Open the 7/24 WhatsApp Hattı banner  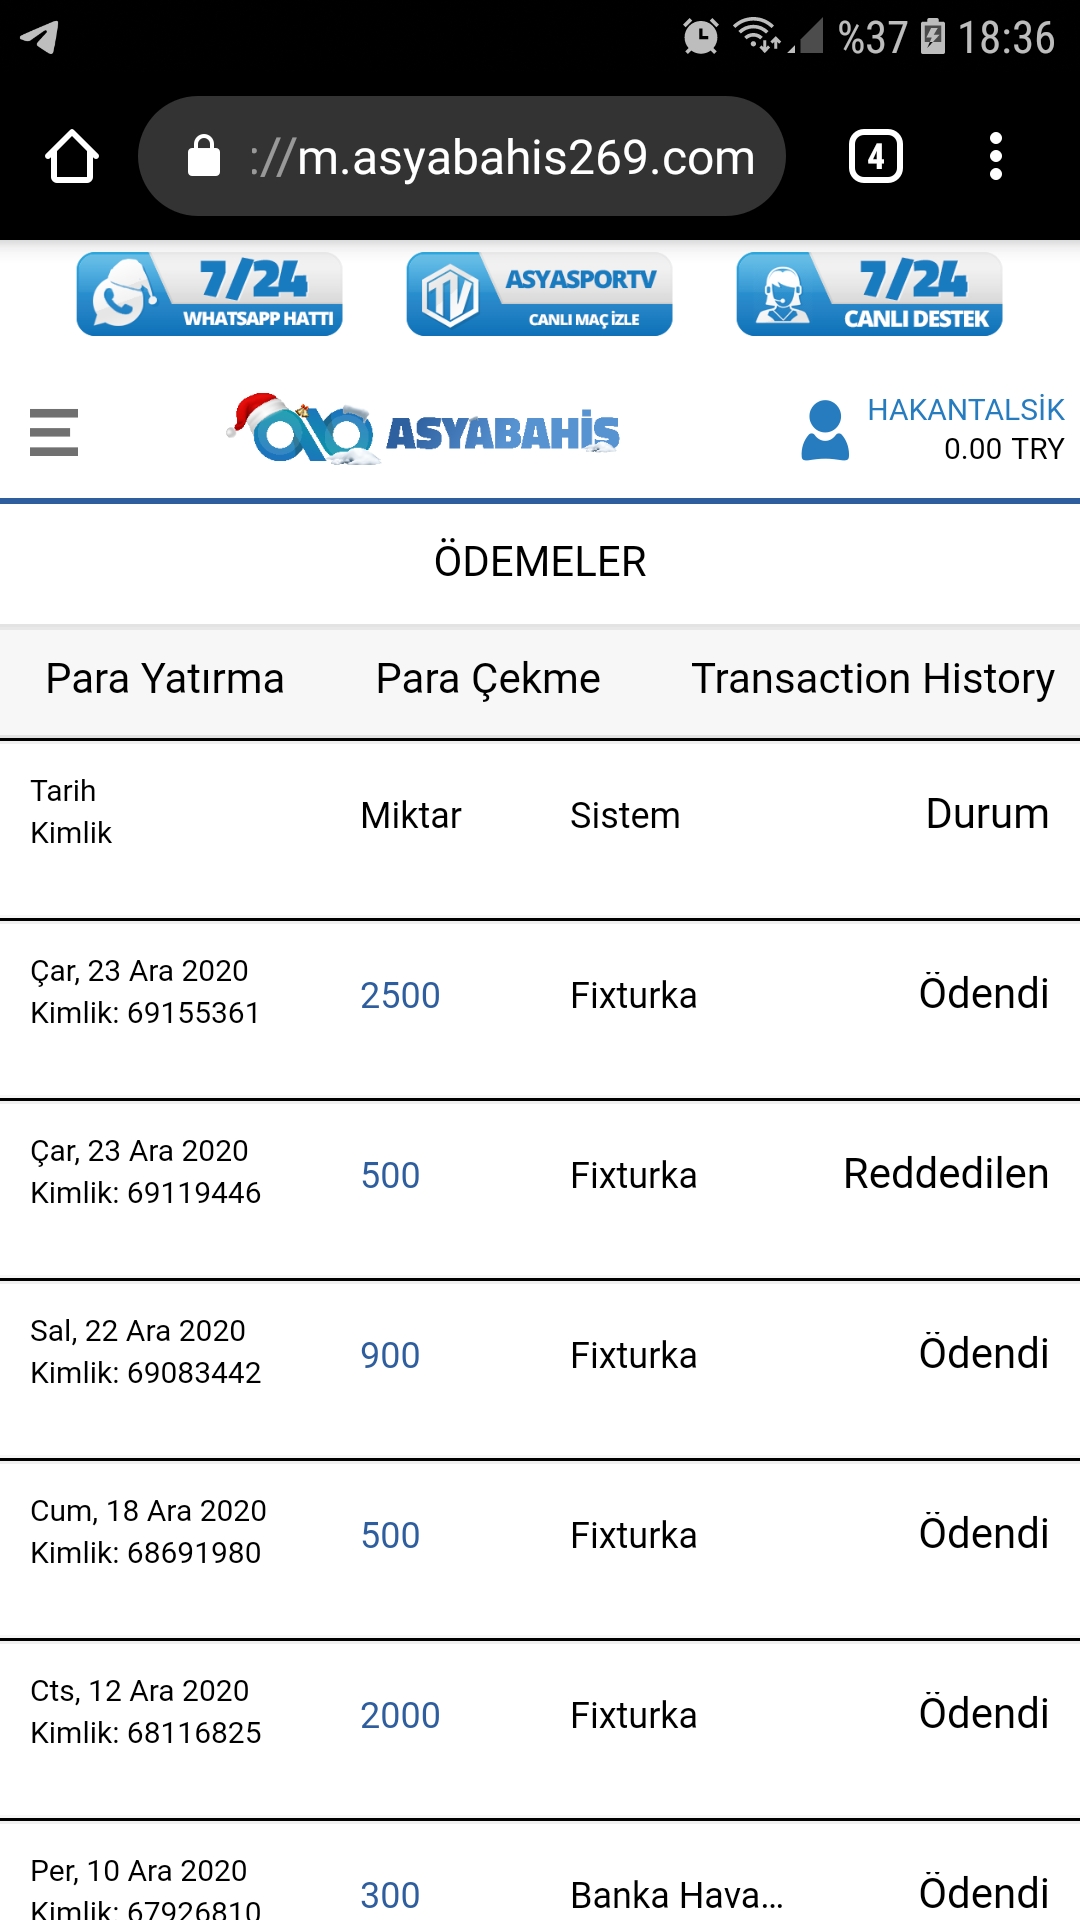(210, 294)
